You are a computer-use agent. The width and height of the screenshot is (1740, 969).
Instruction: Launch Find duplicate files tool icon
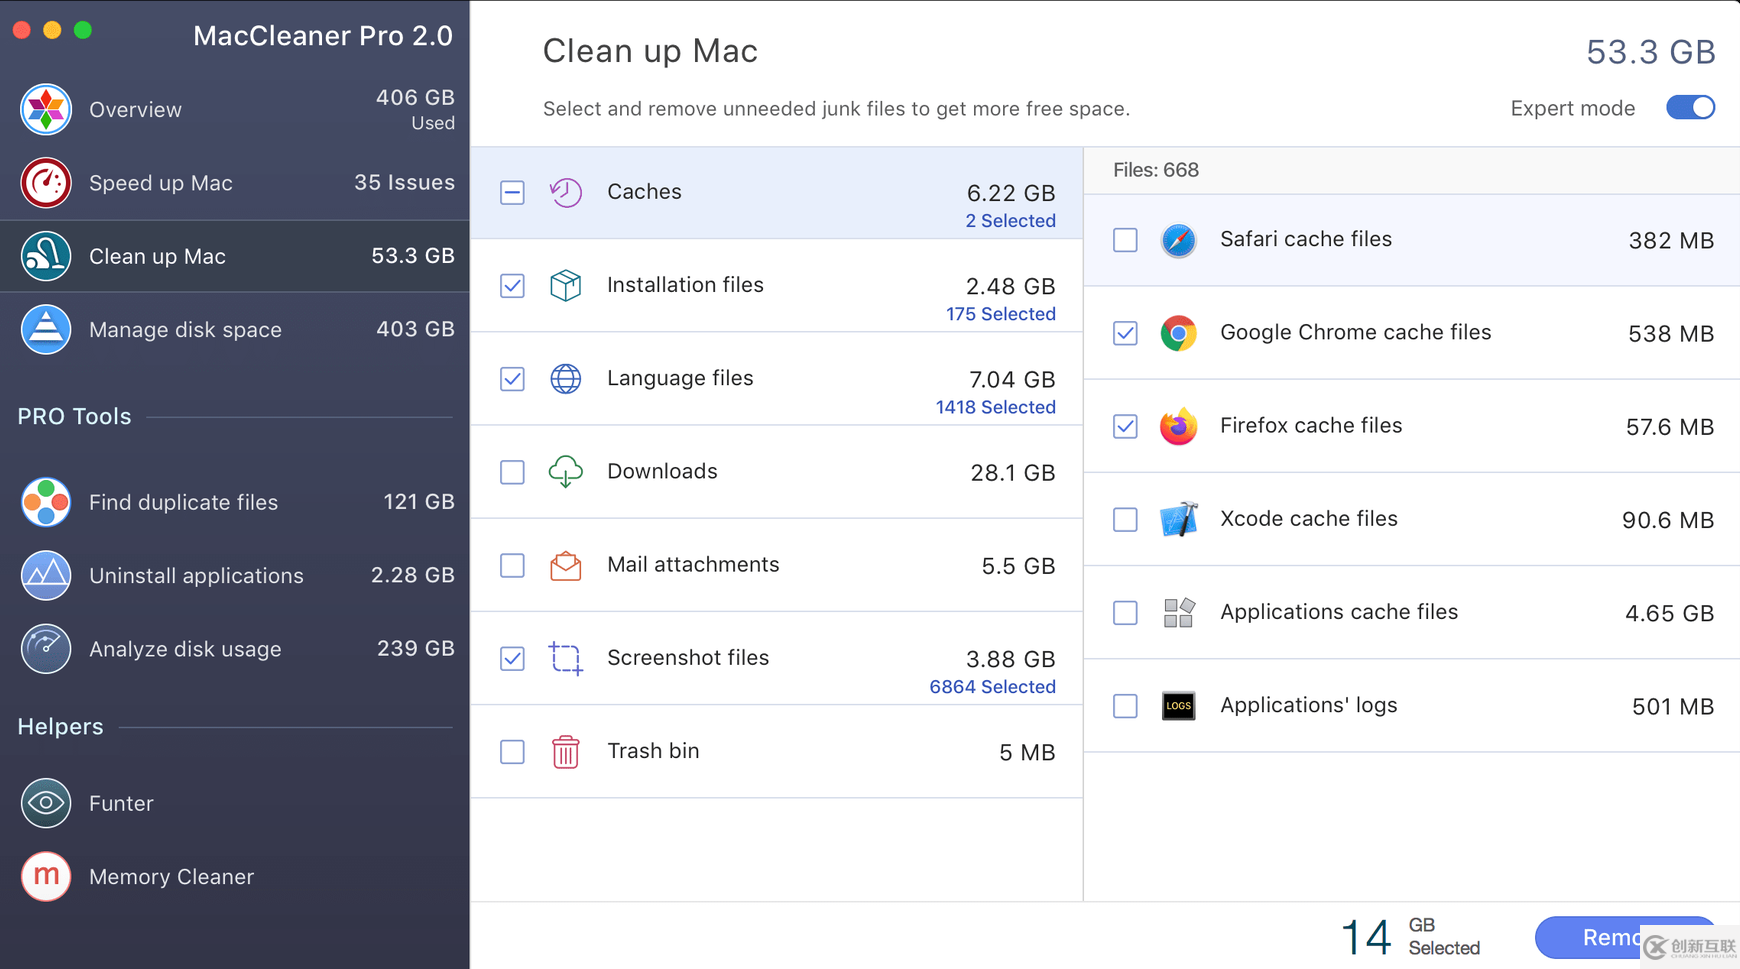point(45,502)
